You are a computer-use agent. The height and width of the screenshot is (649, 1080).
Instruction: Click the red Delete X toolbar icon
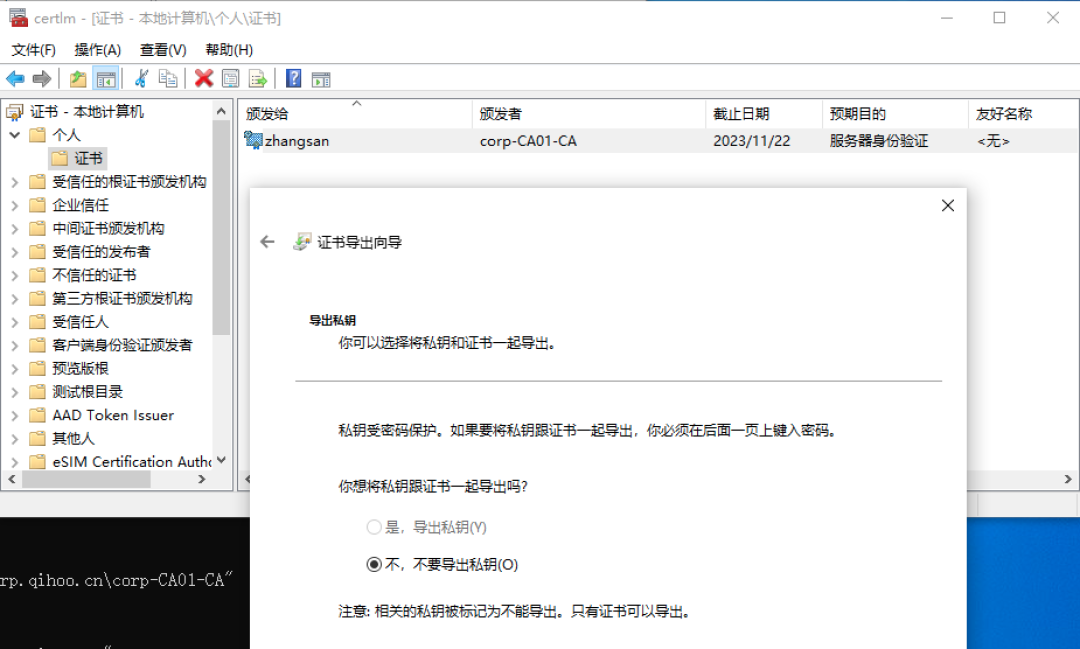coord(204,79)
